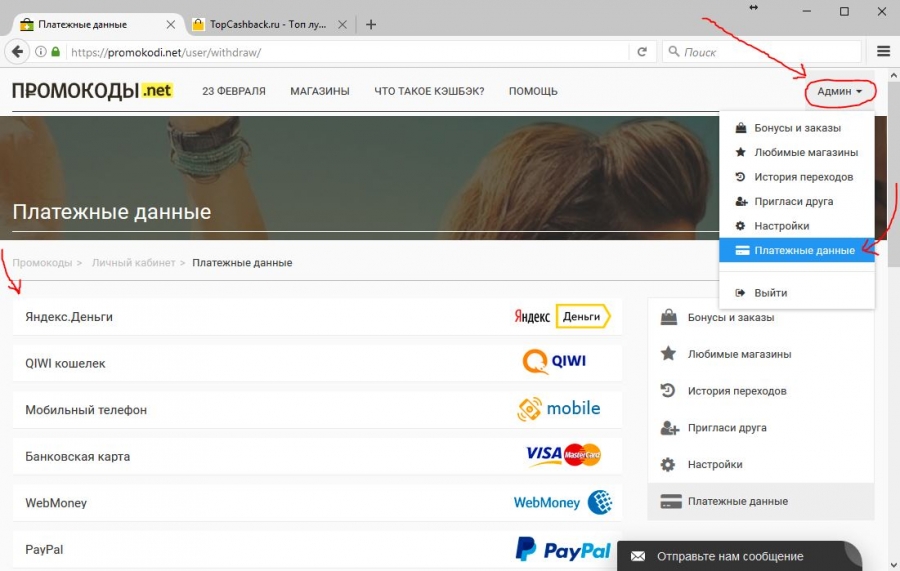Choose Выйти to log out

coord(797,293)
